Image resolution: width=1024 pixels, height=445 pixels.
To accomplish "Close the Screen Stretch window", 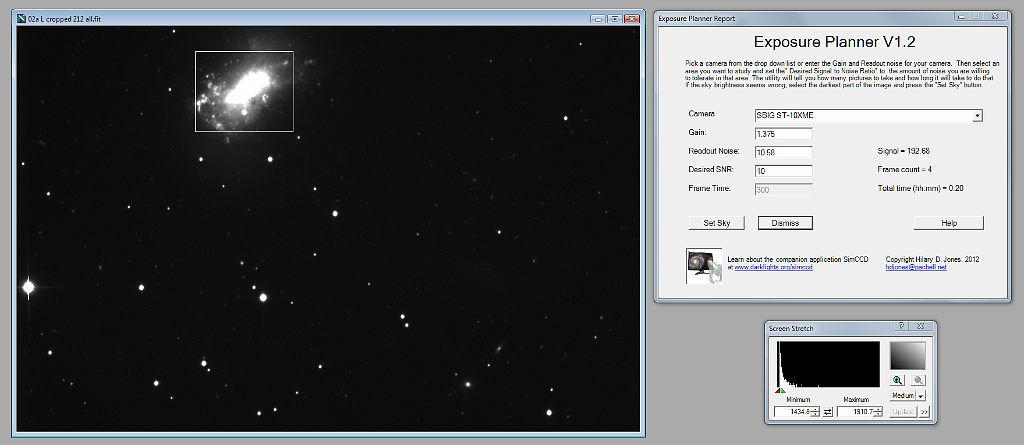I will click(920, 327).
